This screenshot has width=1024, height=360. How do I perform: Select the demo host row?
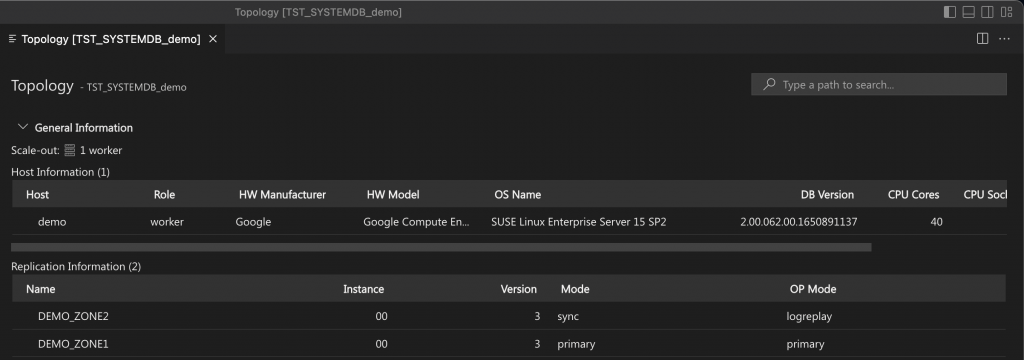(x=509, y=222)
